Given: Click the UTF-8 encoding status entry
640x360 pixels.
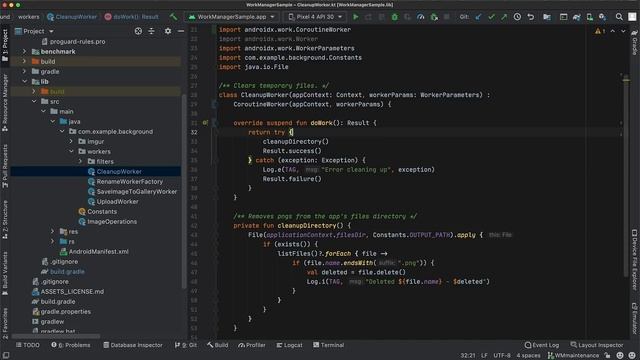Looking at the screenshot, I should (x=502, y=356).
